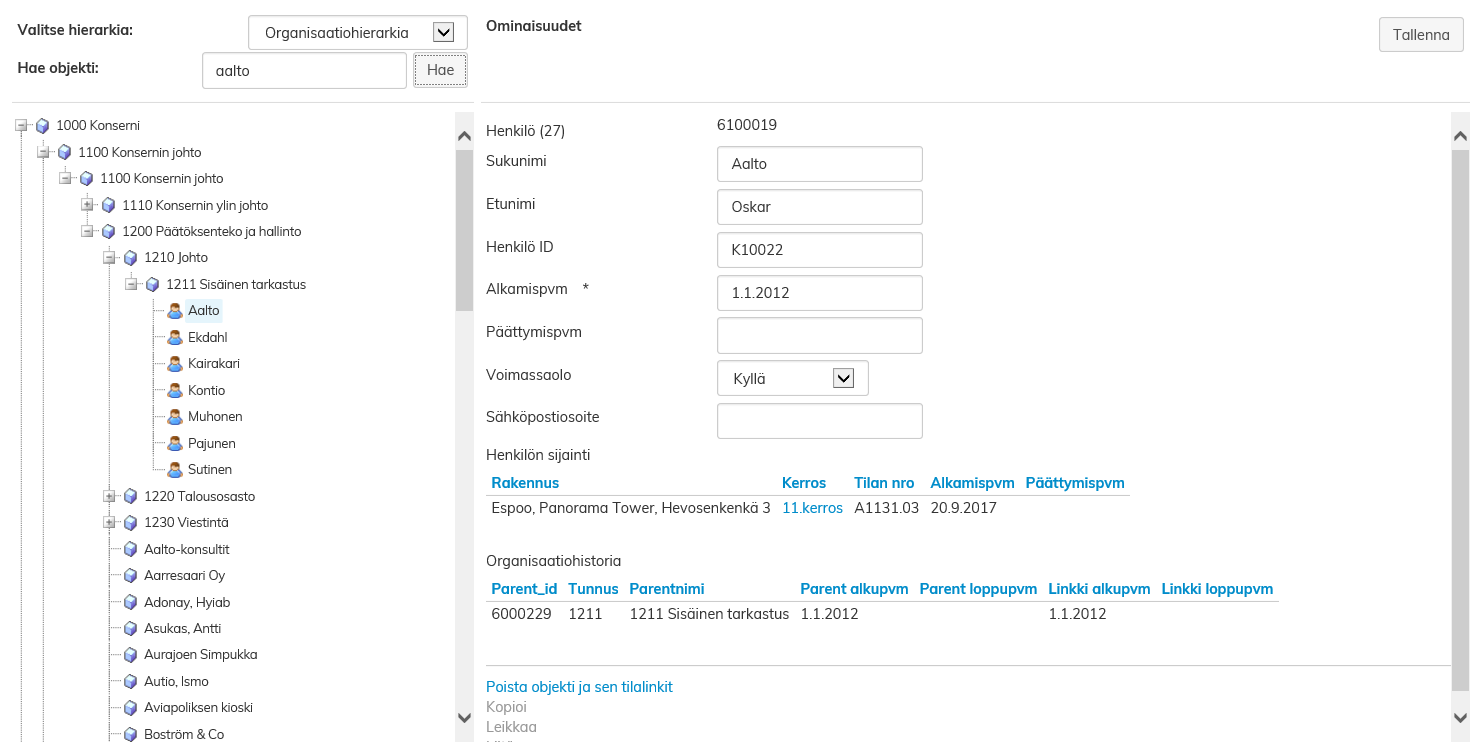Select Pajunen in the tree

click(211, 443)
